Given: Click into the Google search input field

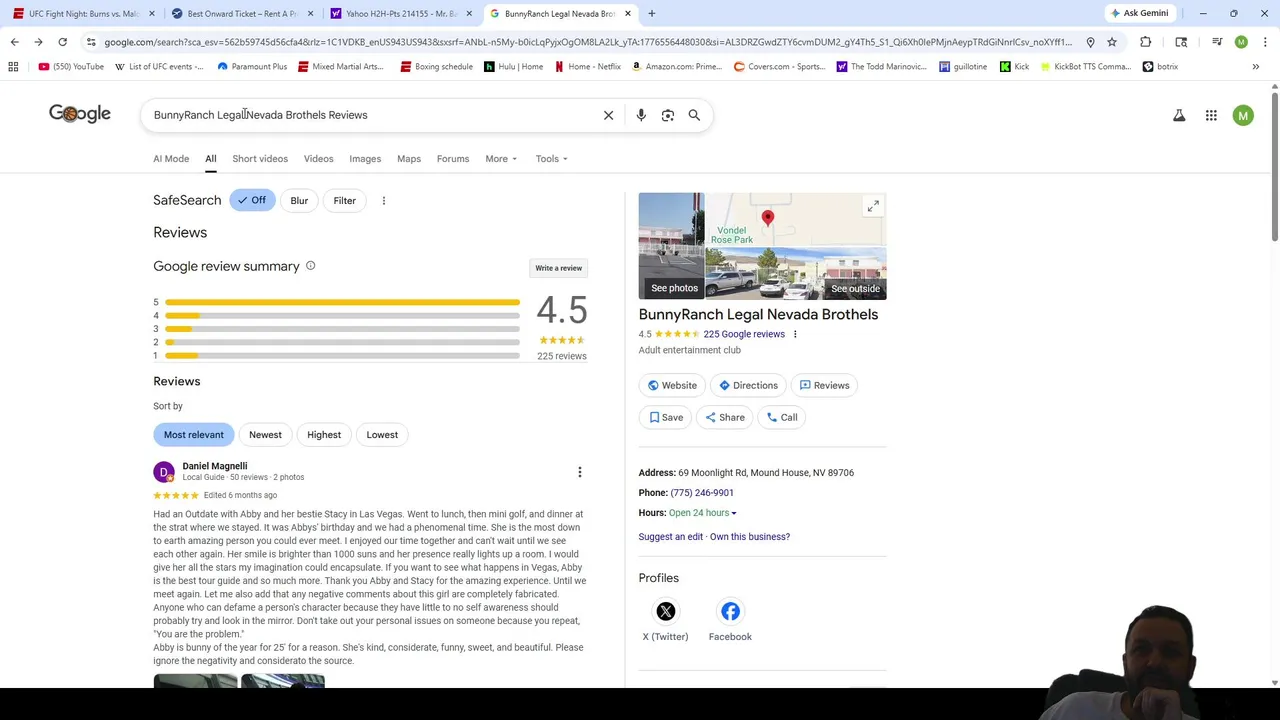Looking at the screenshot, I should pyautogui.click(x=370, y=115).
